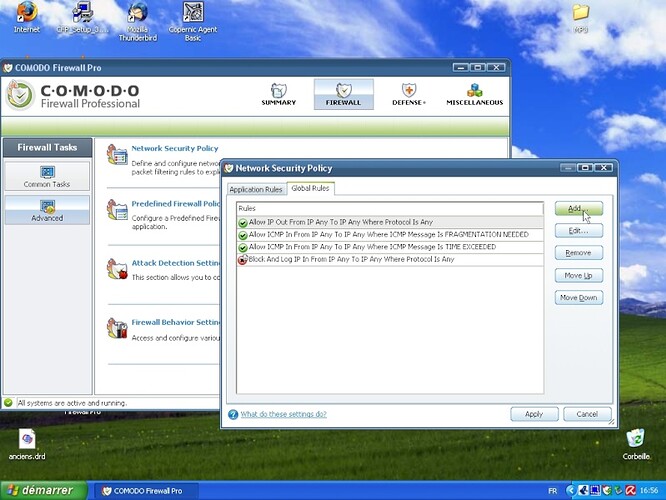Open the Attack Detection Settings link
666x500 pixels.
pos(176,263)
